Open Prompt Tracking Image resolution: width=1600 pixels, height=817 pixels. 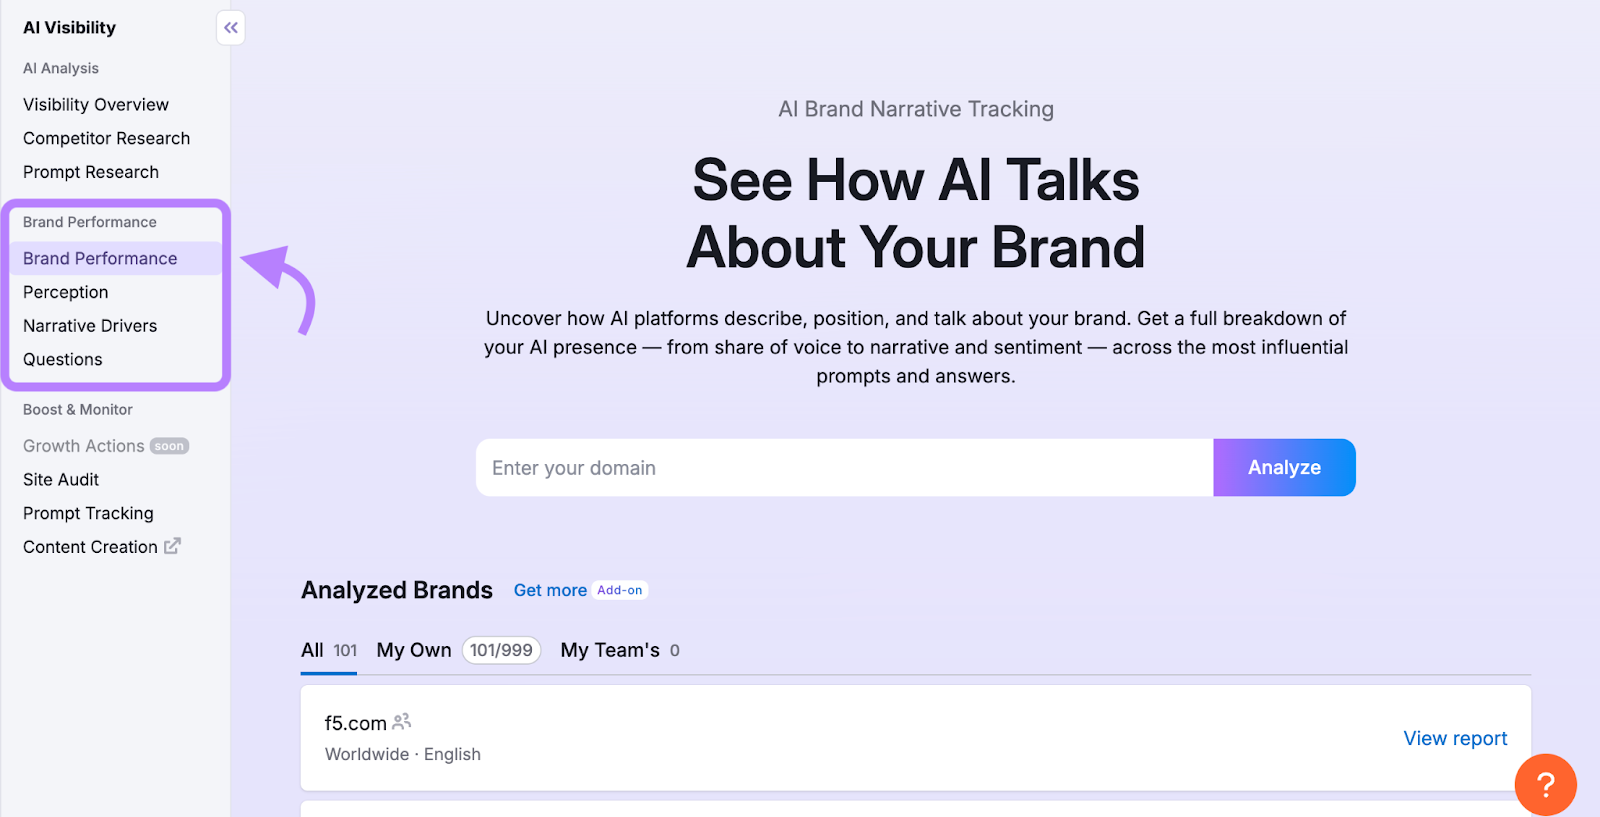(x=88, y=513)
